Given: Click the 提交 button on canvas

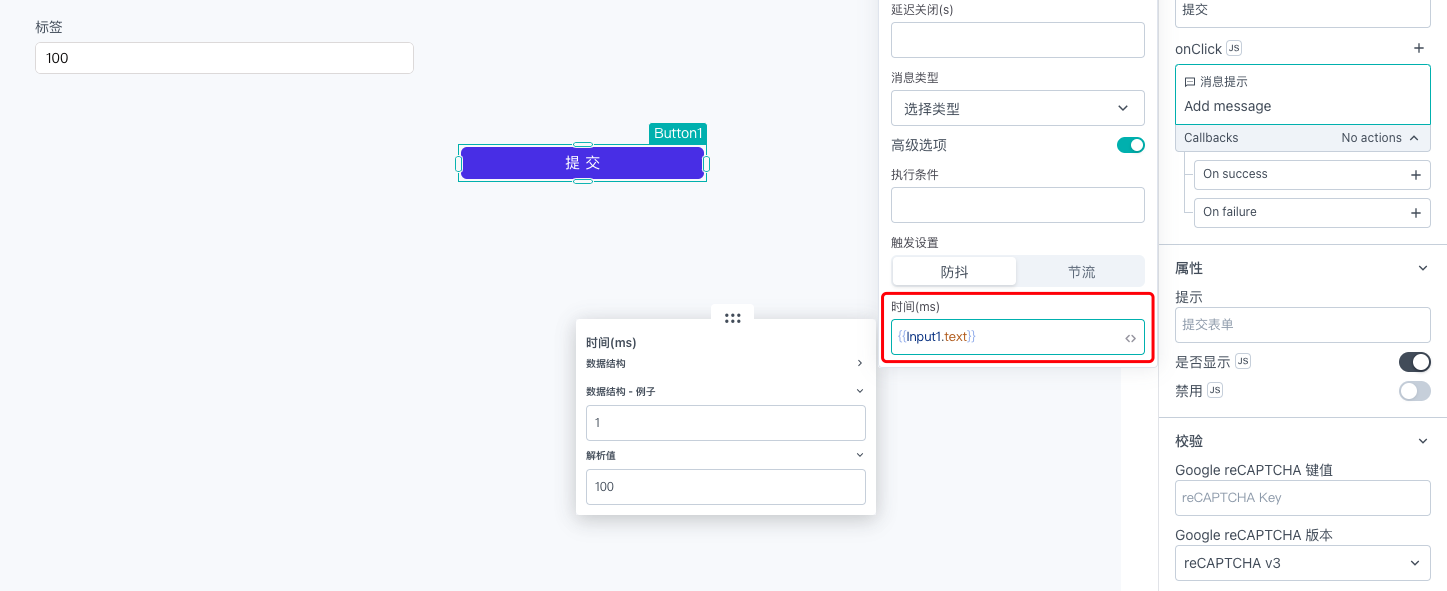Looking at the screenshot, I should (582, 163).
